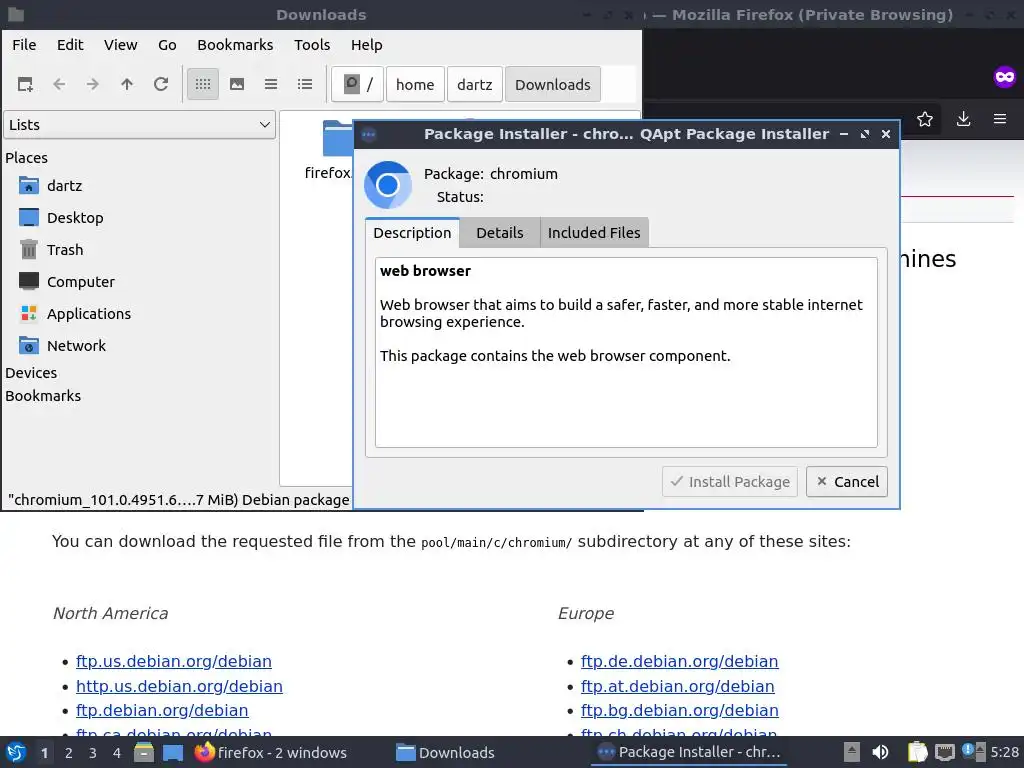Open File menu in file manager
This screenshot has height=768, width=1024.
pos(24,45)
